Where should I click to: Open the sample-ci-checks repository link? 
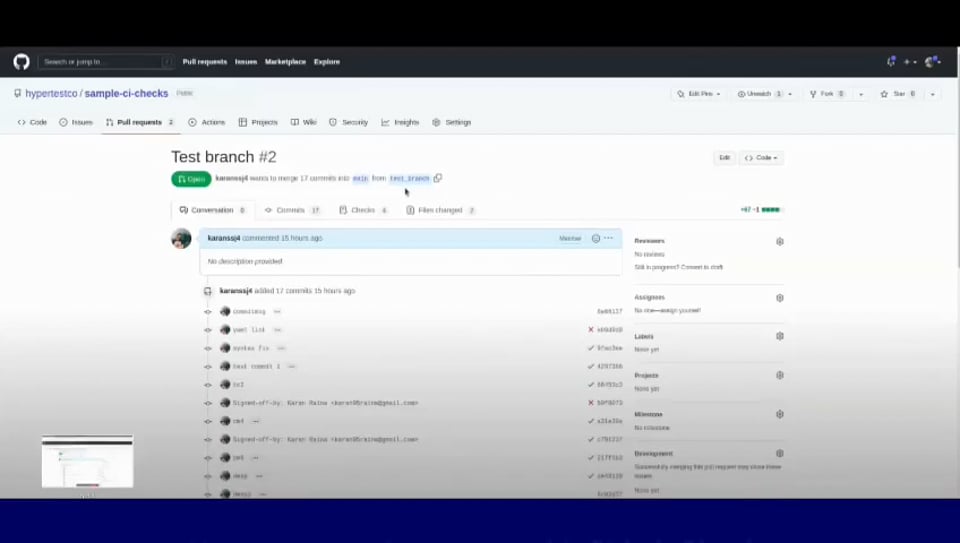pos(126,94)
